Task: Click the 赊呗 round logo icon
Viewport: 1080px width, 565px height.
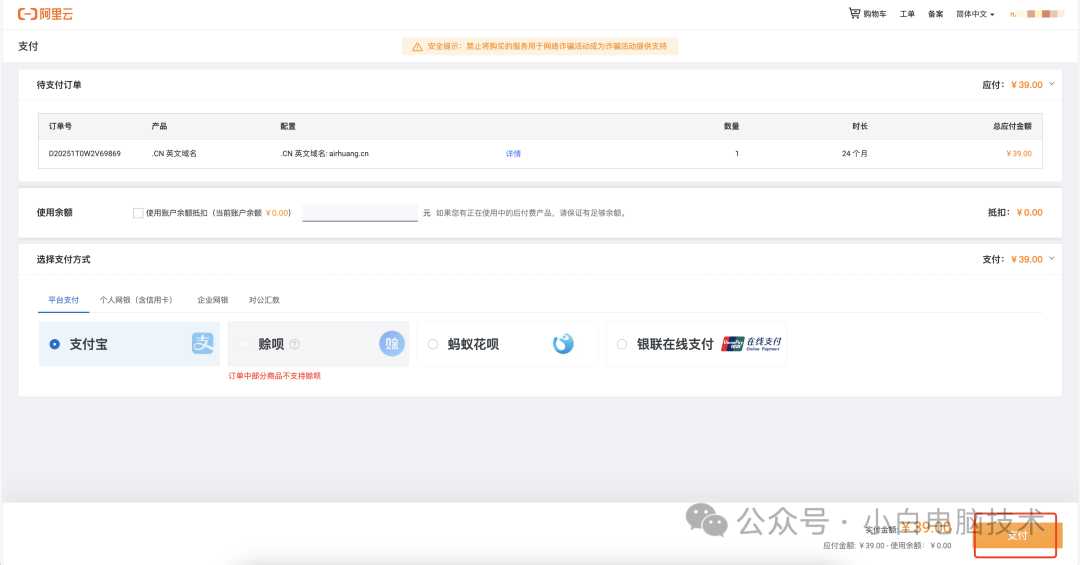Action: pos(392,343)
